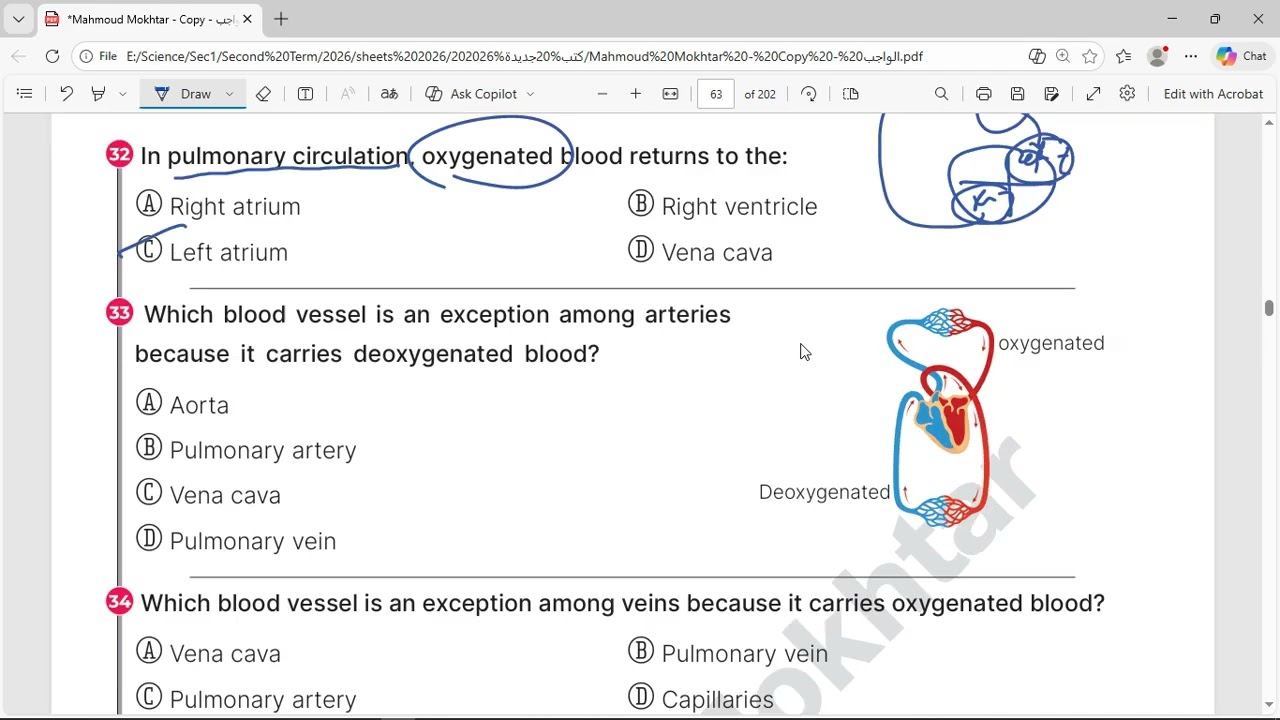Select option C Vena cava in question 33
1280x720 pixels.
point(208,495)
